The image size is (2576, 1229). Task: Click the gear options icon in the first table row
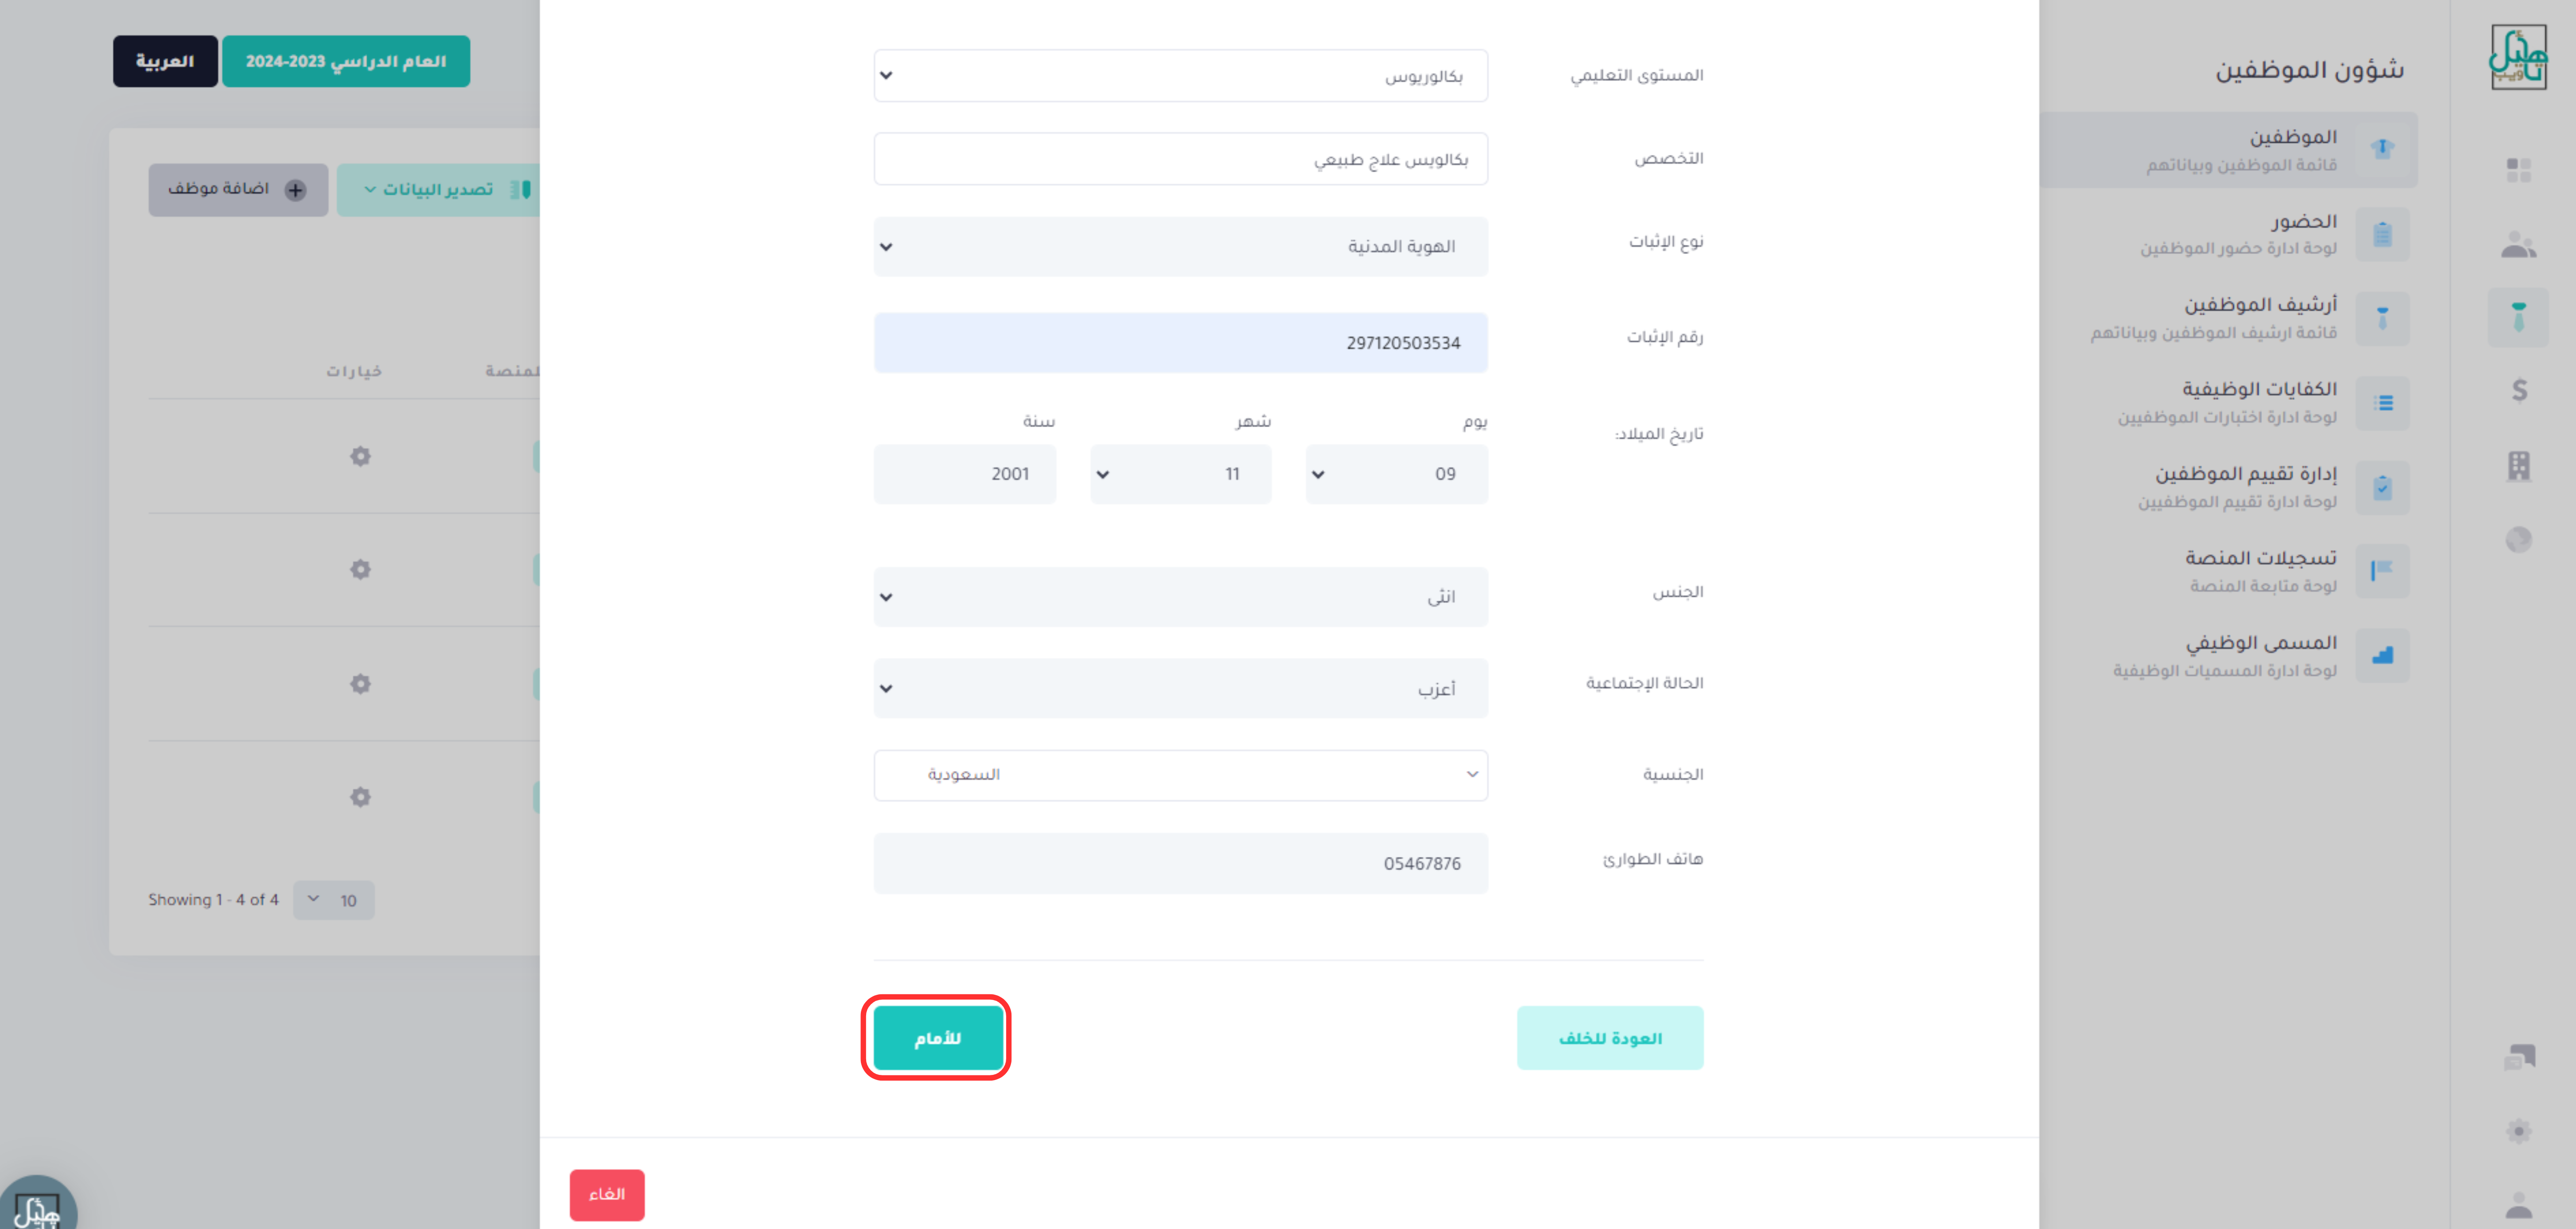pos(360,456)
